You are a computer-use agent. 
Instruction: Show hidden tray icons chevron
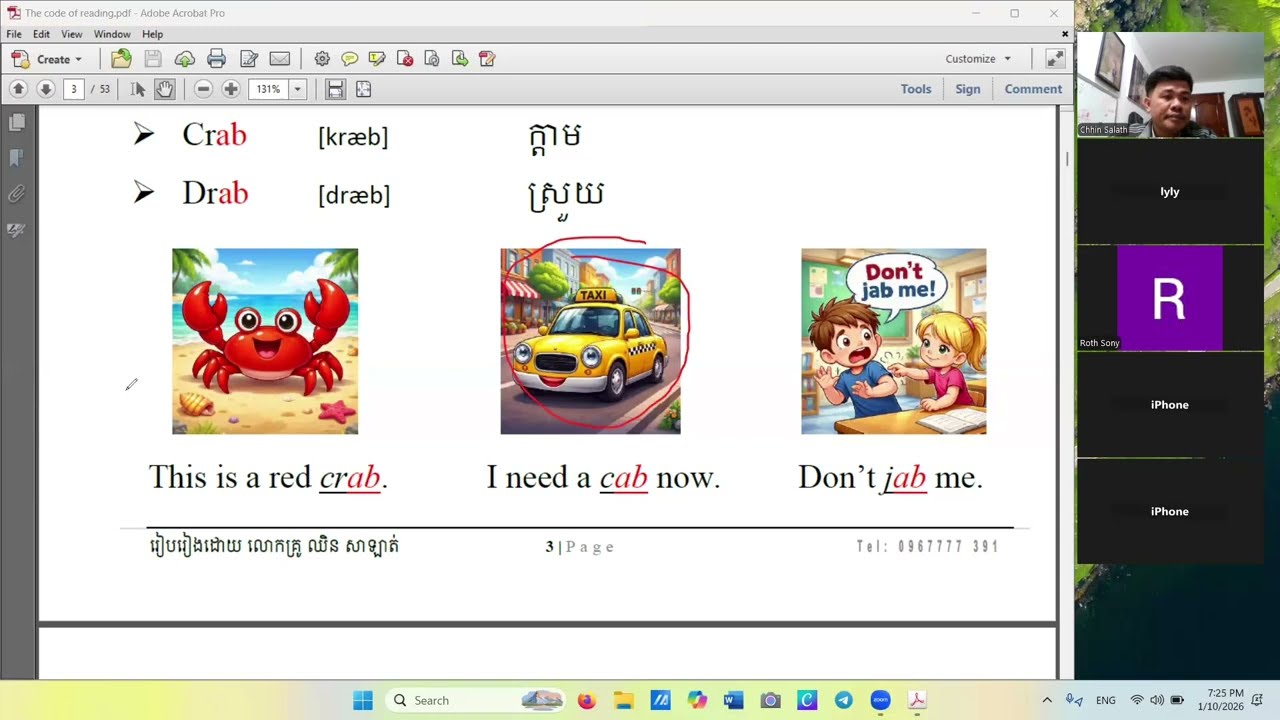coord(1047,700)
